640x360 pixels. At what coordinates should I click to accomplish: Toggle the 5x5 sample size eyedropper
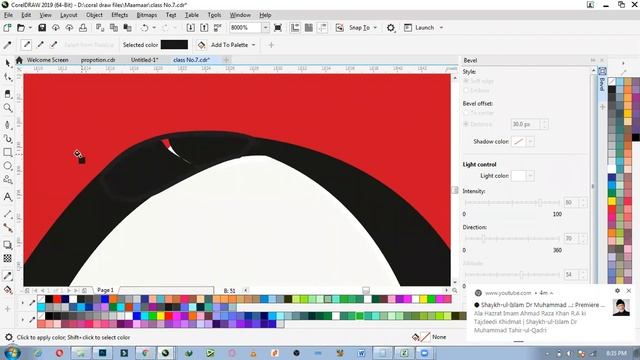[x=53, y=45]
